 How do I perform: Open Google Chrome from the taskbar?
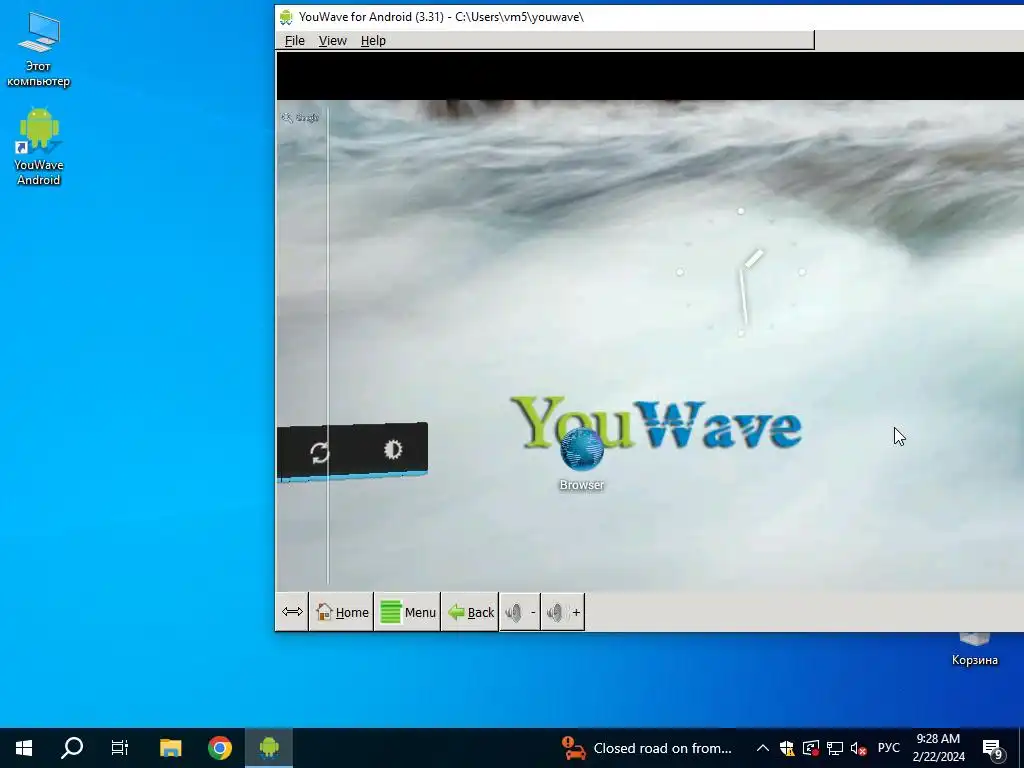pyautogui.click(x=220, y=748)
